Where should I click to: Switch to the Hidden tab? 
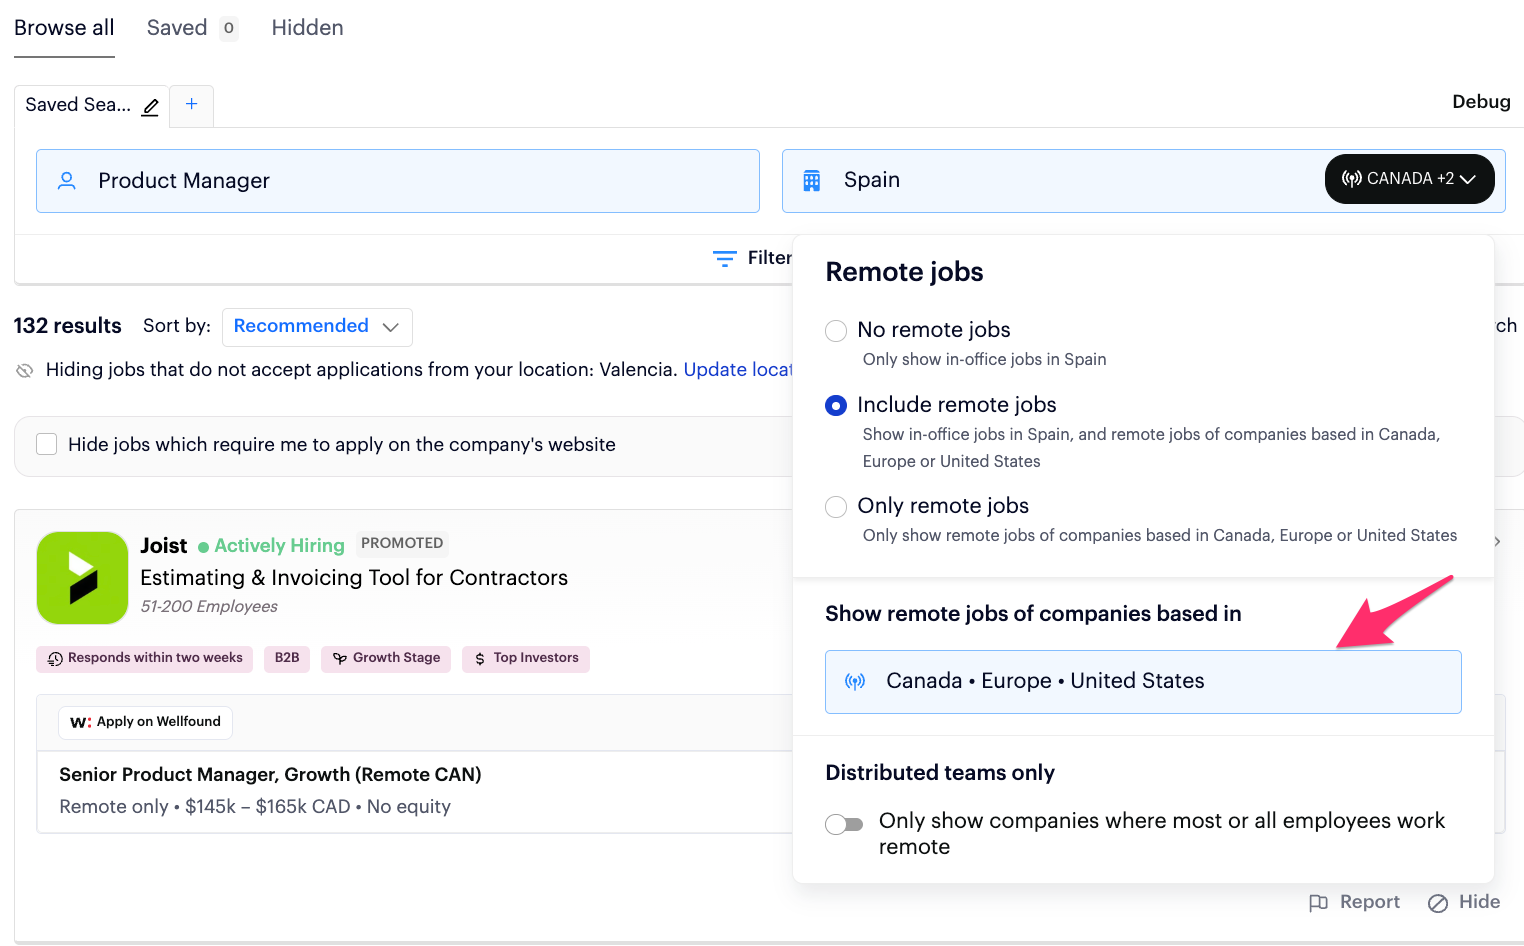307,28
